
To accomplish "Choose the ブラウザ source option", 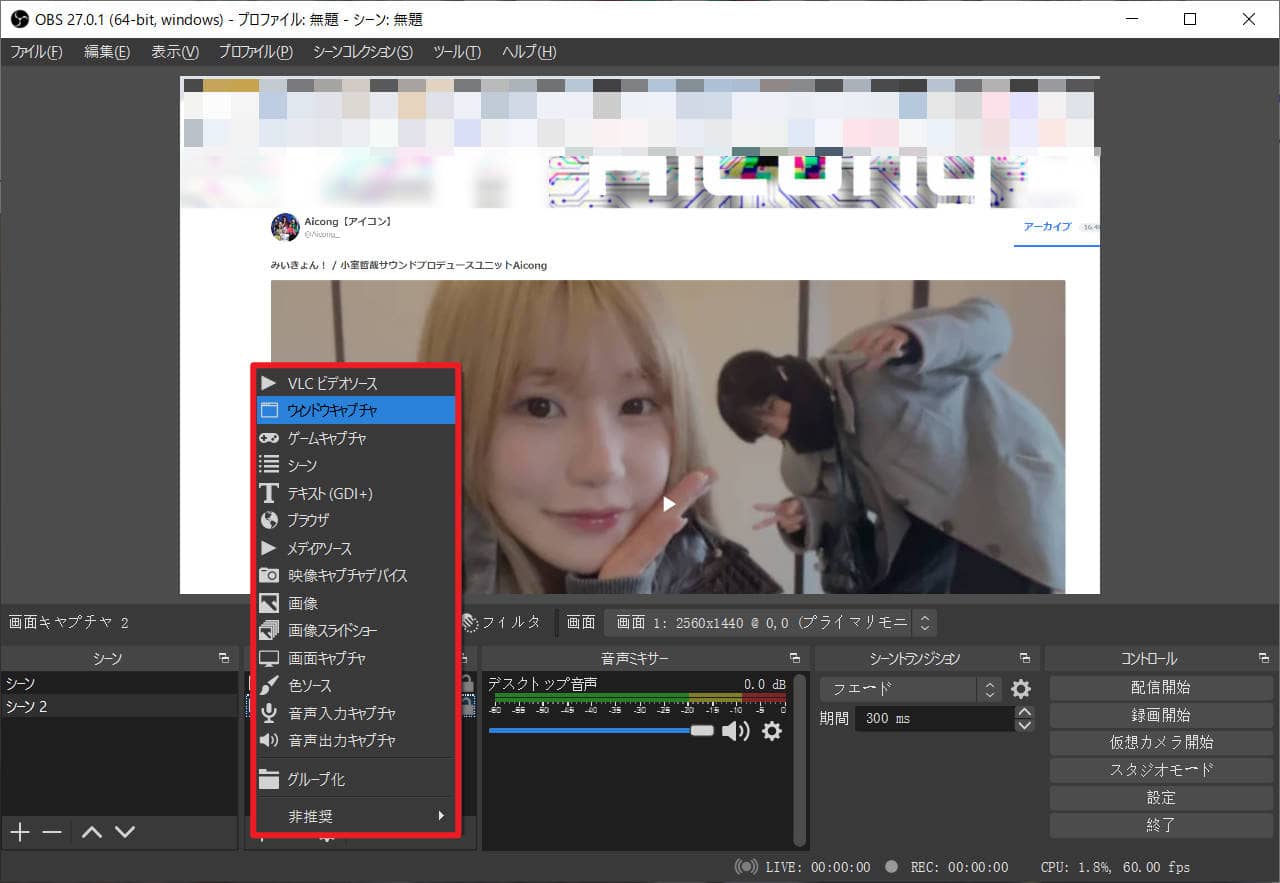I will 308,520.
